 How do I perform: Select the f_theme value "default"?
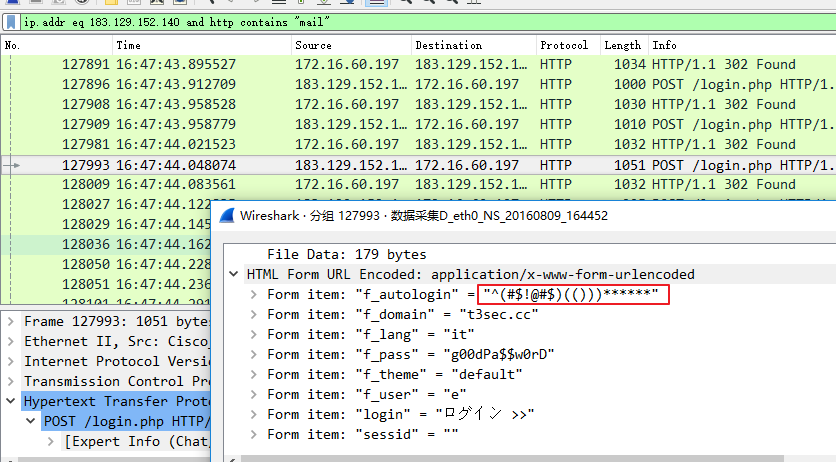click(487, 375)
